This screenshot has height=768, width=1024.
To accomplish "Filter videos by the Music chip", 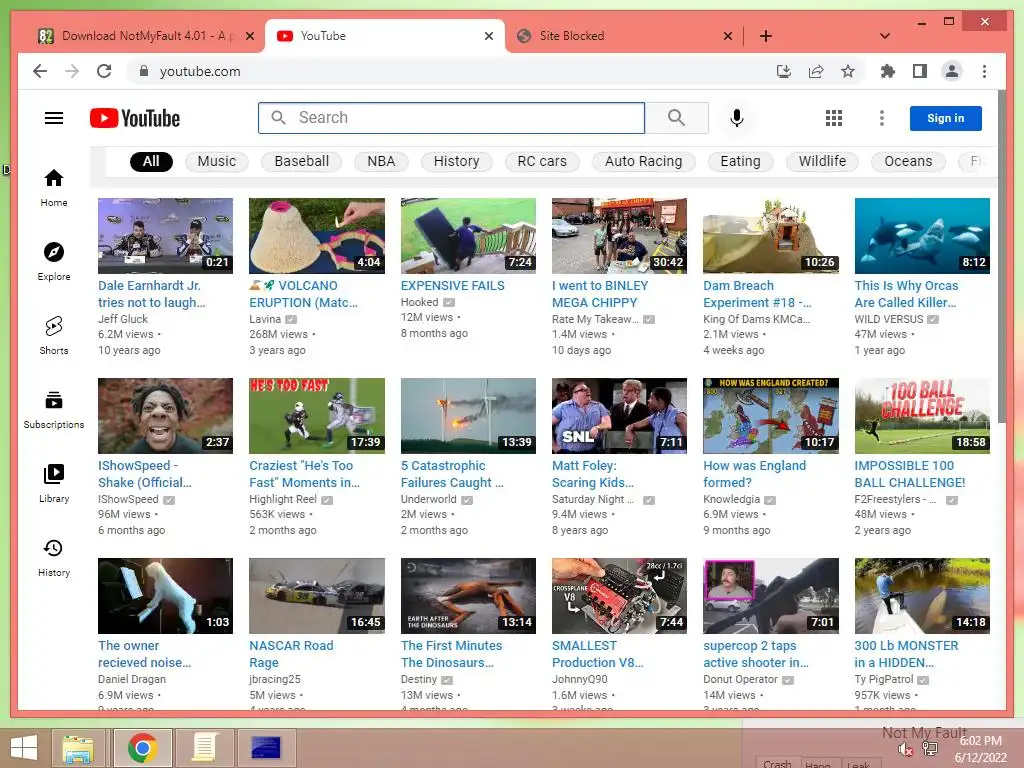I will pos(217,161).
